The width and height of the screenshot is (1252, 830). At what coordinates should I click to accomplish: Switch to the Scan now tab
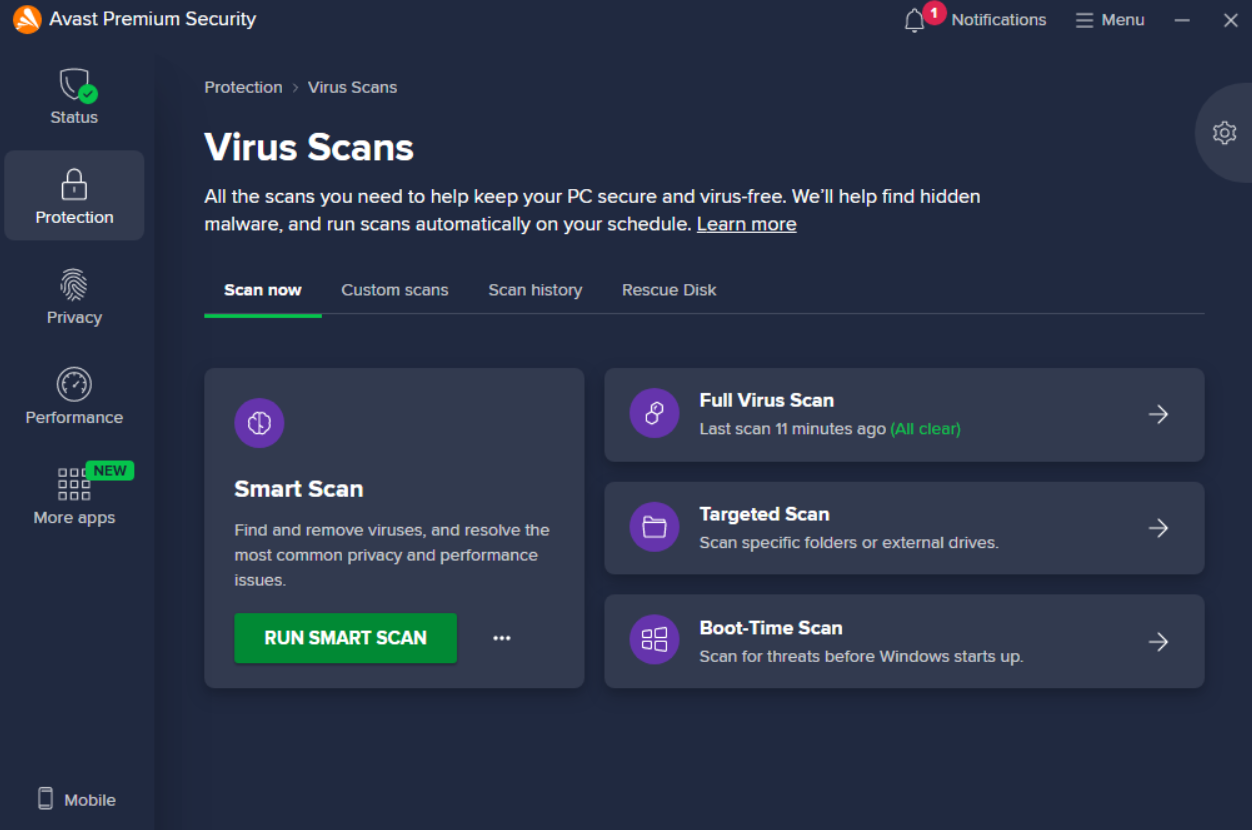pos(263,290)
